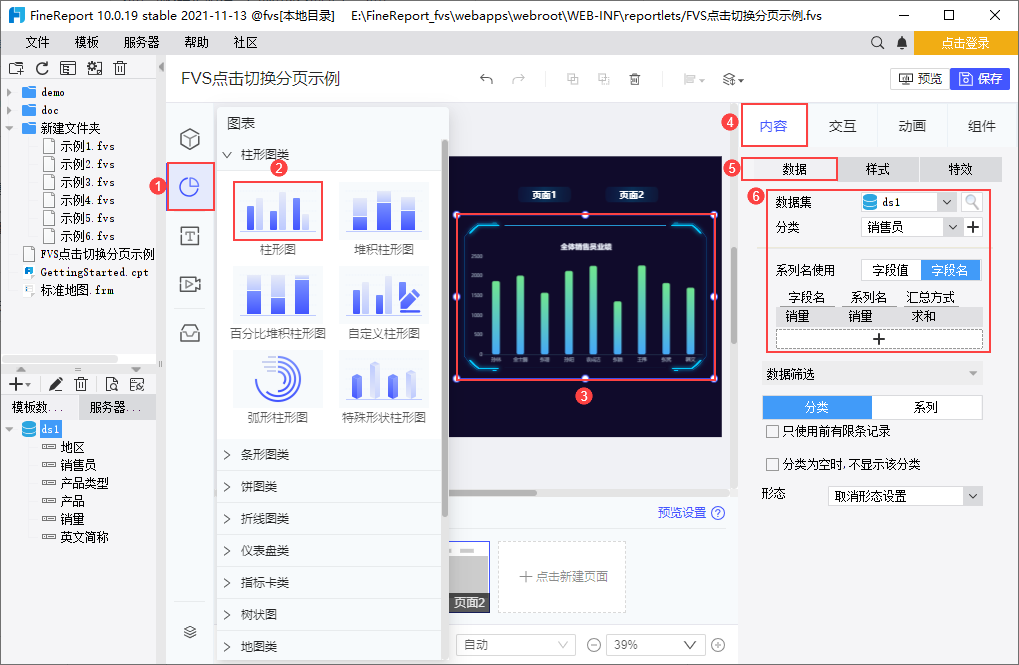Switch filter to 分类 toggle
The height and width of the screenshot is (665, 1019).
click(817, 408)
